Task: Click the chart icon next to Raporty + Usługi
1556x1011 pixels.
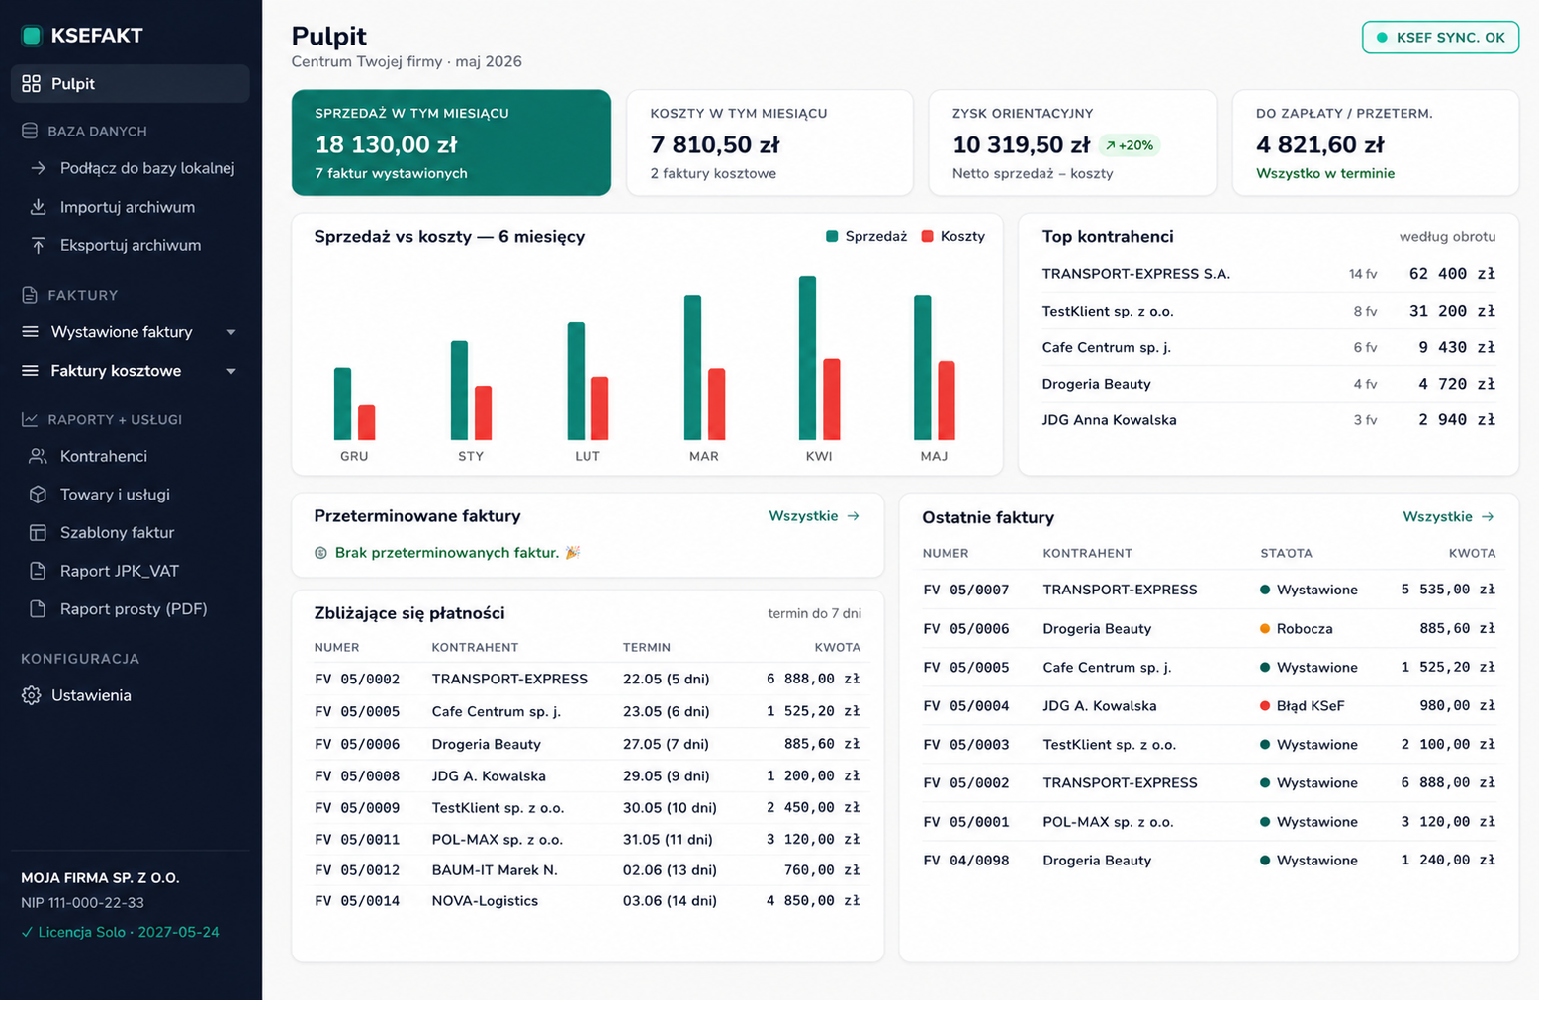Action: coord(30,419)
